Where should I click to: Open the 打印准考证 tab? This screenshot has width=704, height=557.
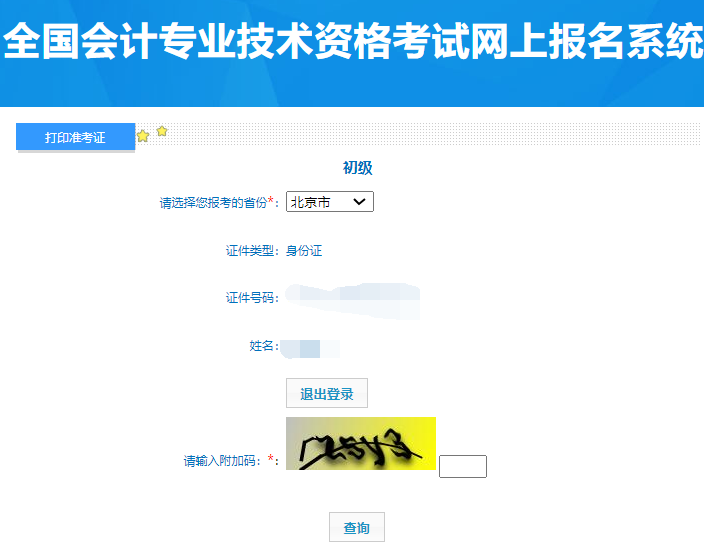click(x=75, y=137)
